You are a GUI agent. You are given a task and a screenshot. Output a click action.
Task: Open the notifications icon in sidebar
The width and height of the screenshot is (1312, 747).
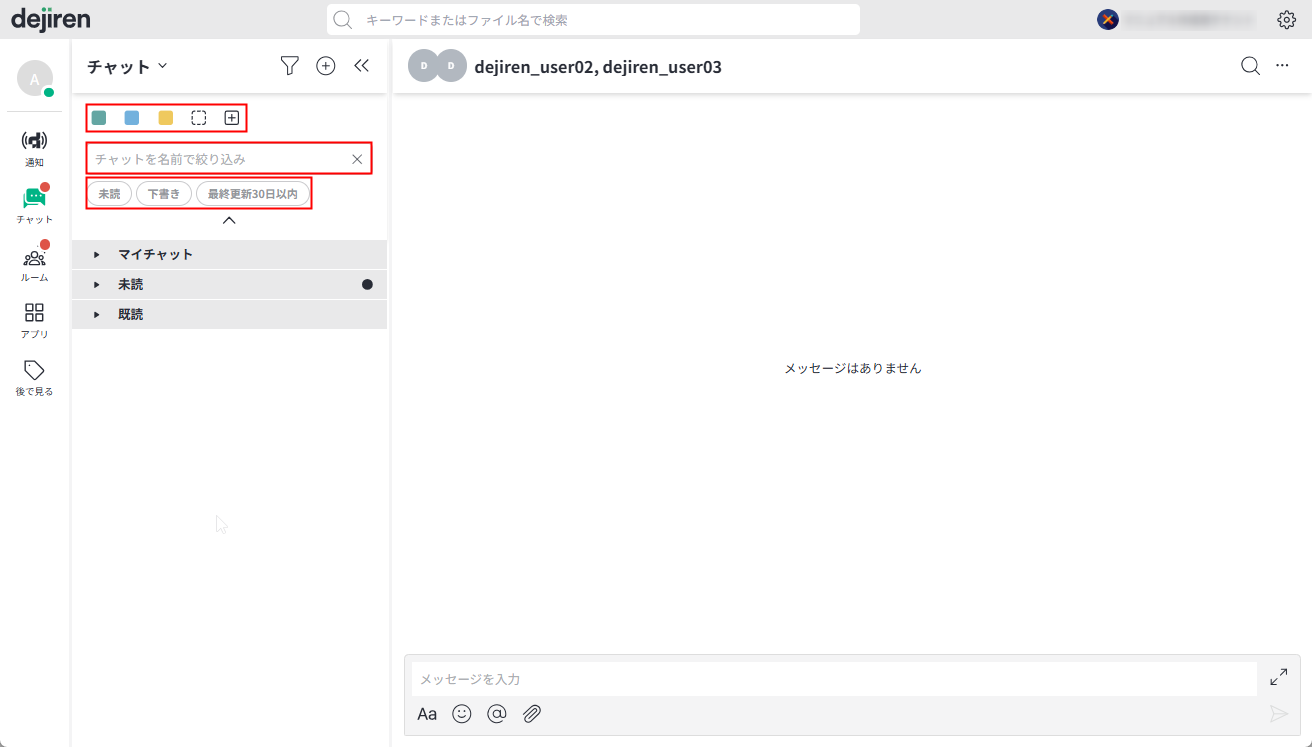34,141
